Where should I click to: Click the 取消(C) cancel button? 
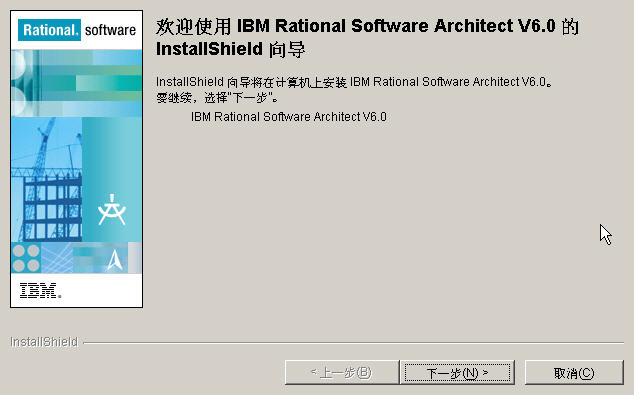click(x=574, y=372)
